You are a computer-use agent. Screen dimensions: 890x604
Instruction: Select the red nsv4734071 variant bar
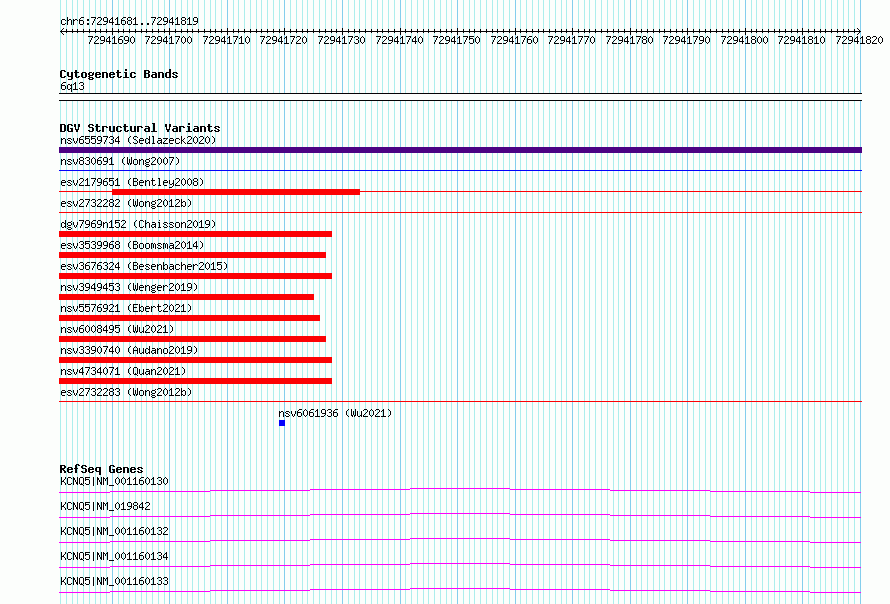coord(195,381)
